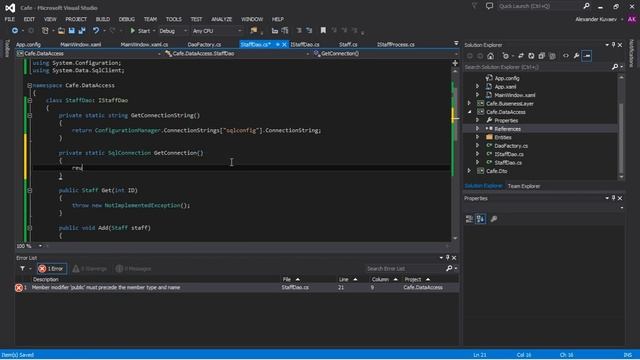Expand the Cafe.Dto project node

[x=469, y=171]
